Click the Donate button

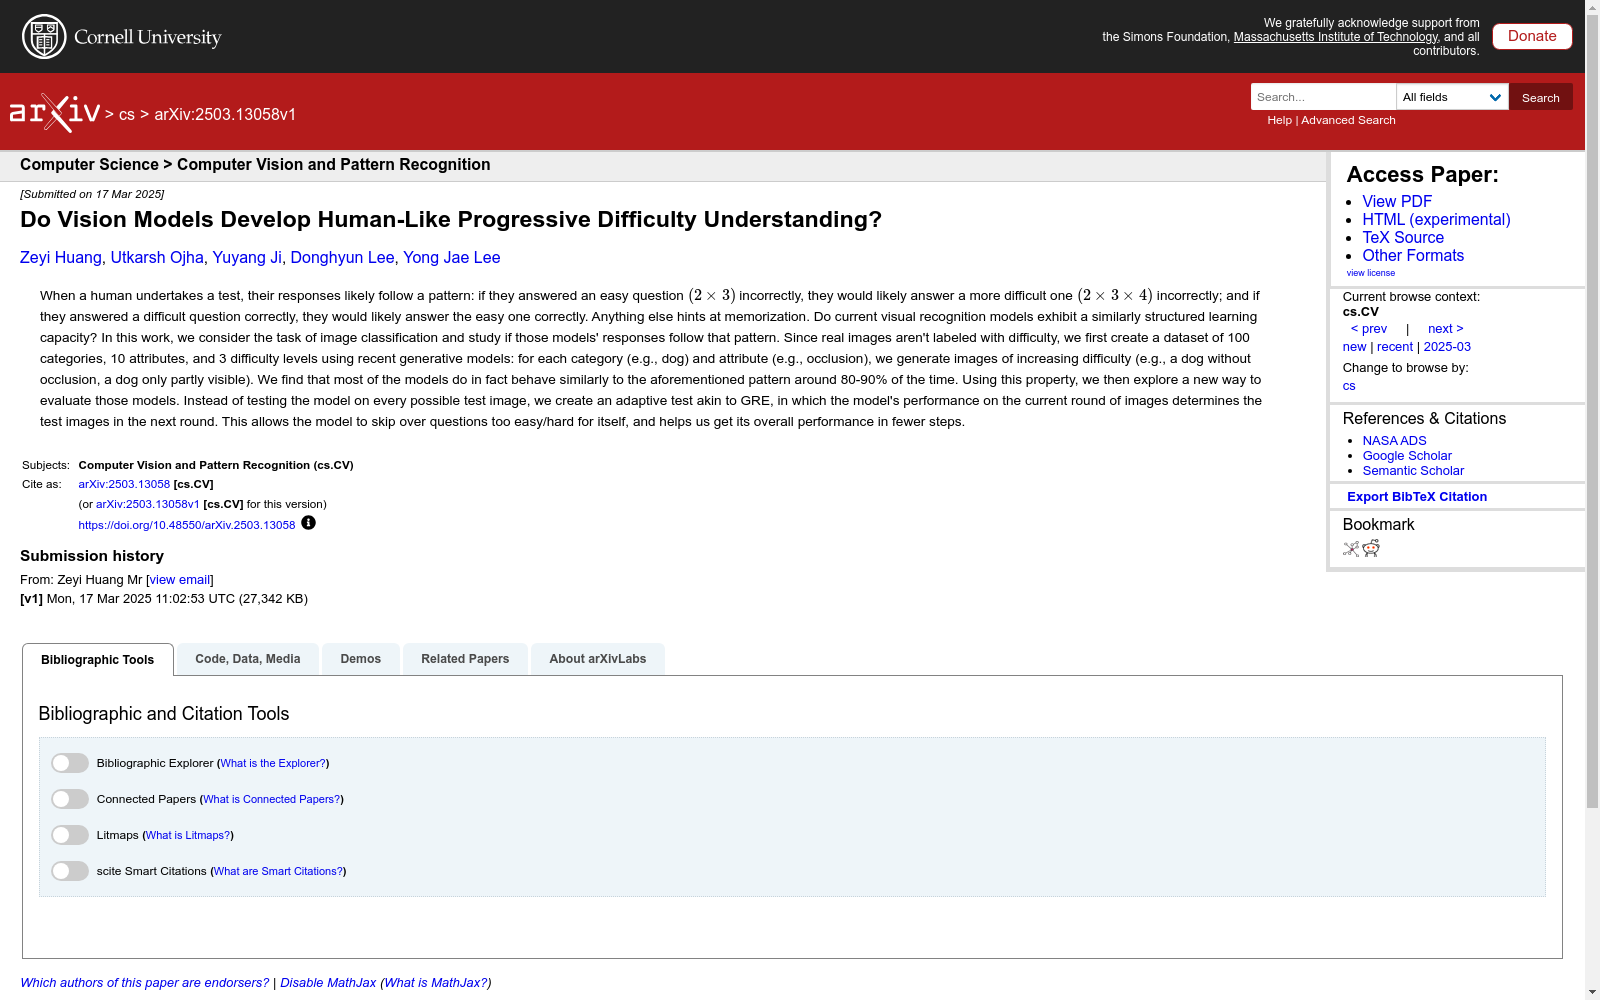[1532, 36]
